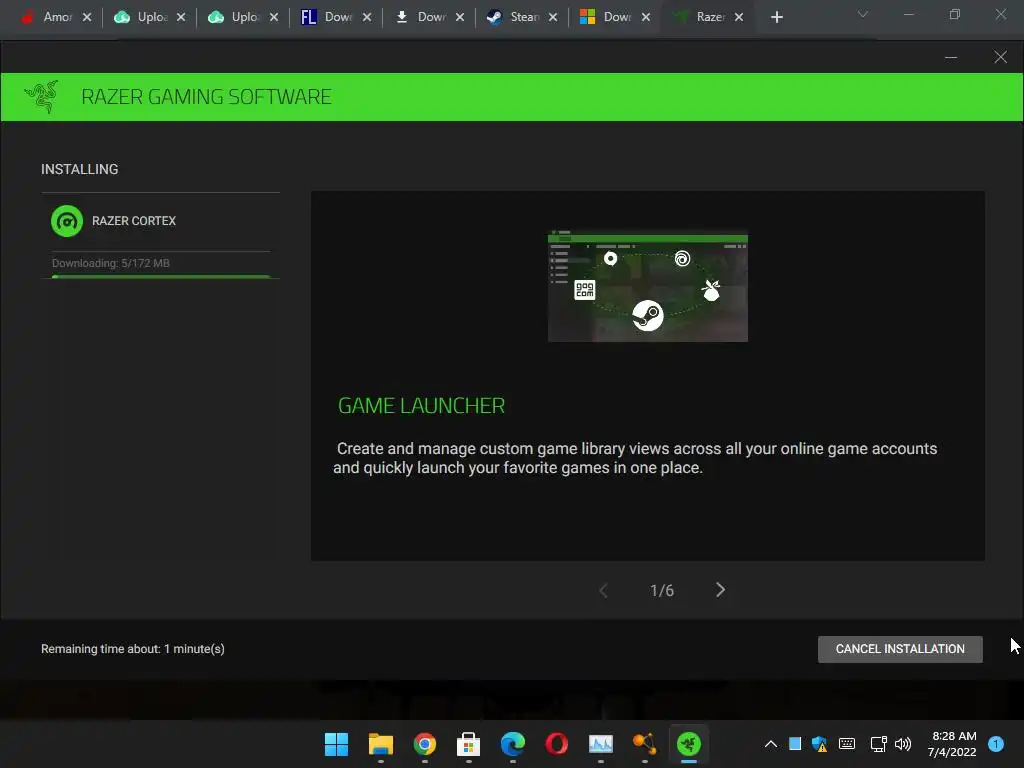Open Windows Security tray icon
The width and height of the screenshot is (1024, 768).
[820, 744]
